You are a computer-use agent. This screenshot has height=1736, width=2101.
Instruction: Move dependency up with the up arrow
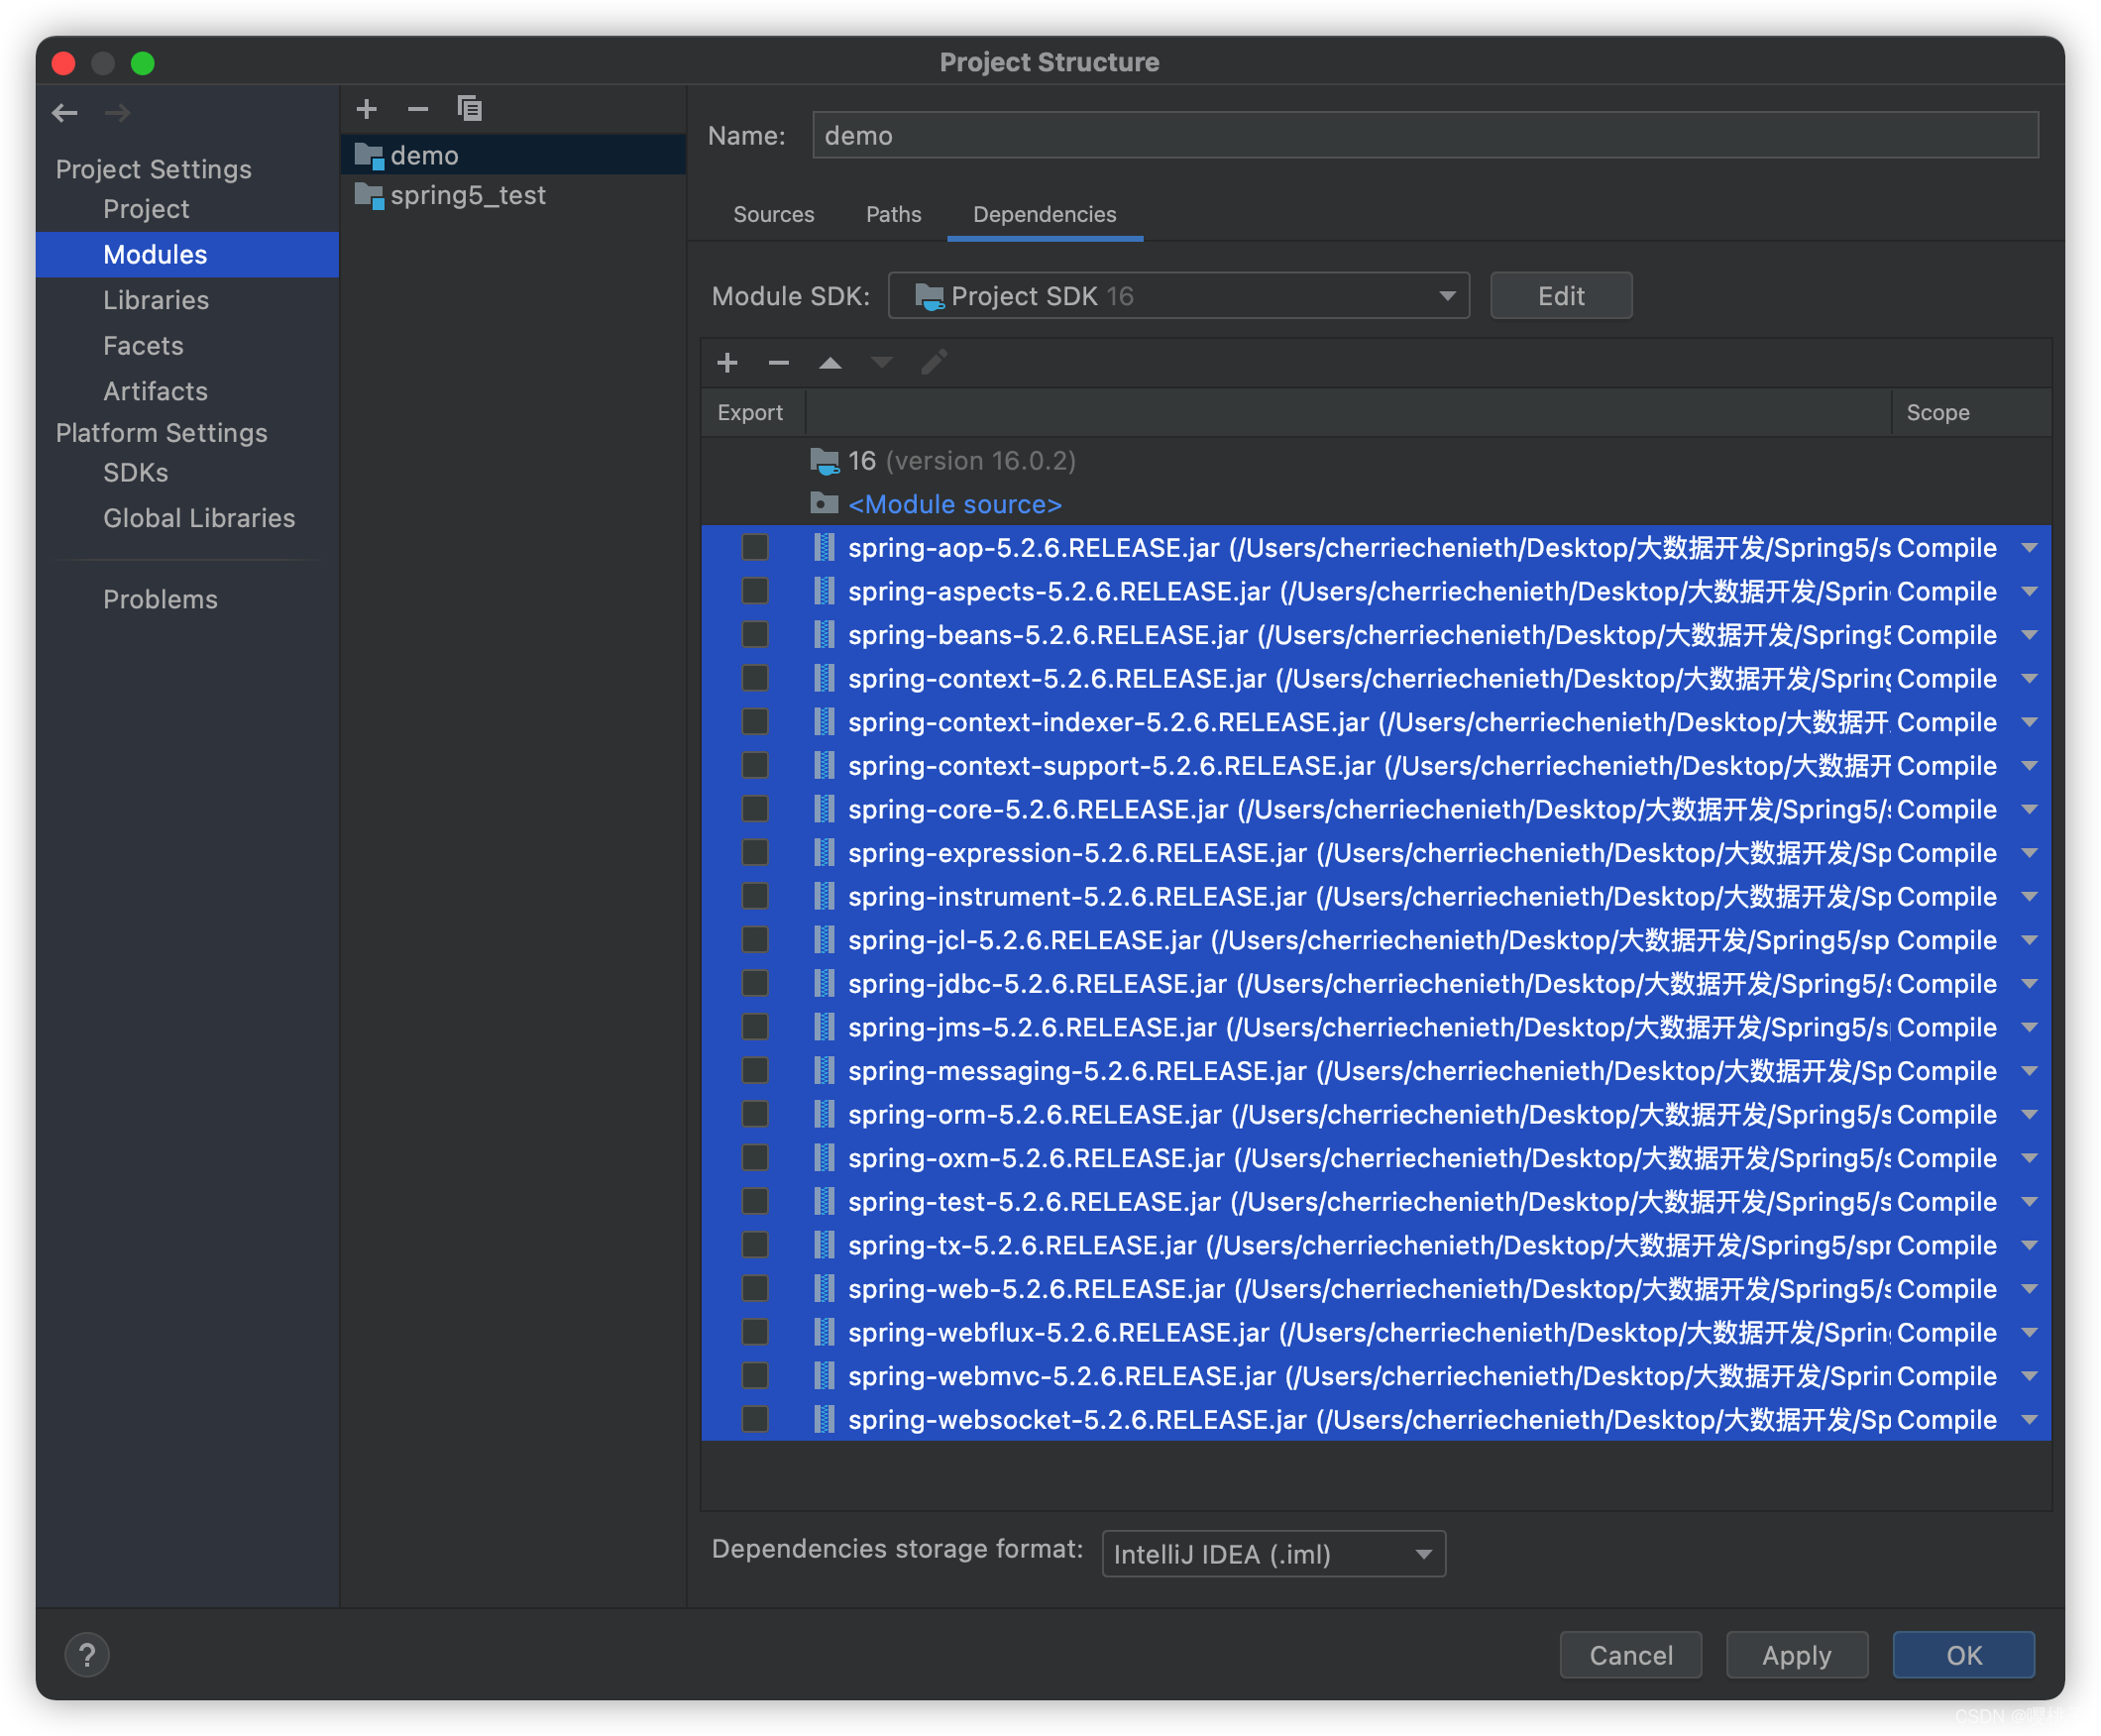830,363
